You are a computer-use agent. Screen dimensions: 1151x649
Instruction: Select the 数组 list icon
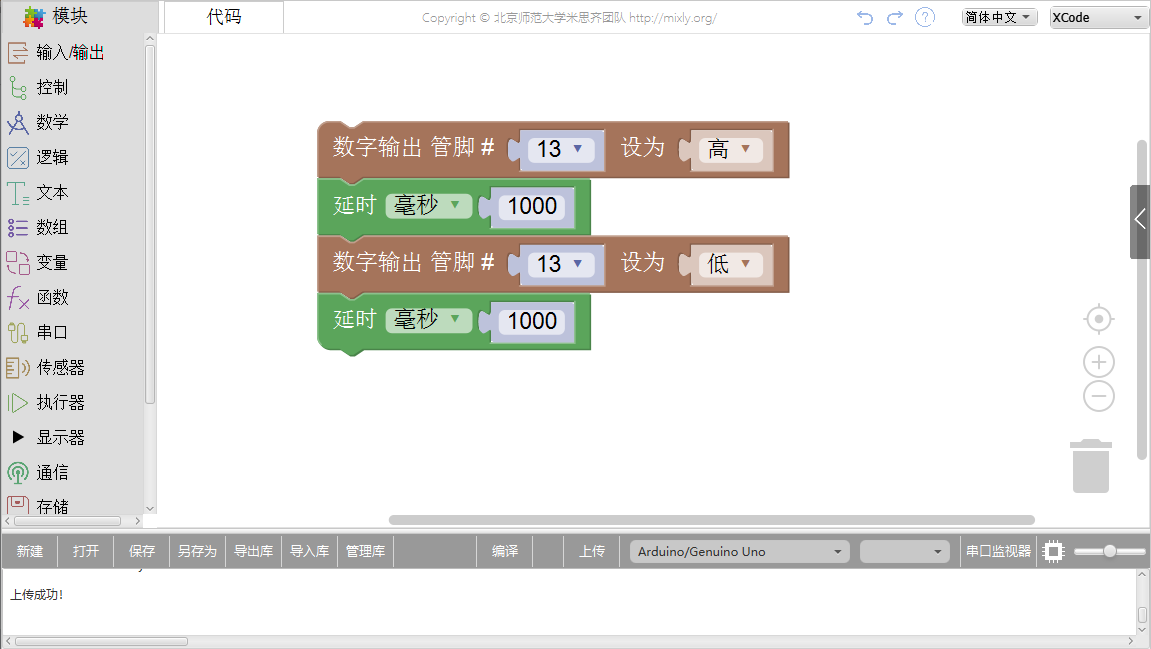tap(18, 228)
